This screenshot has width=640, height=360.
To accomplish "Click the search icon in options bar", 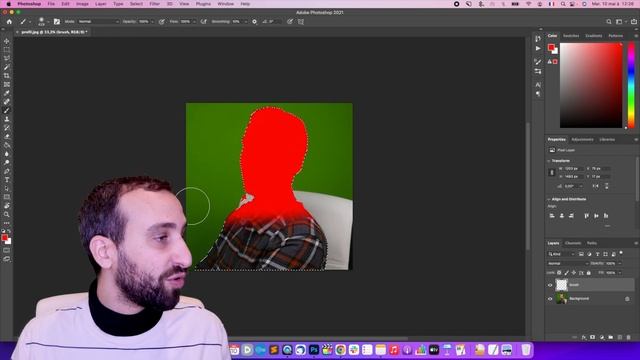I will click(x=609, y=22).
